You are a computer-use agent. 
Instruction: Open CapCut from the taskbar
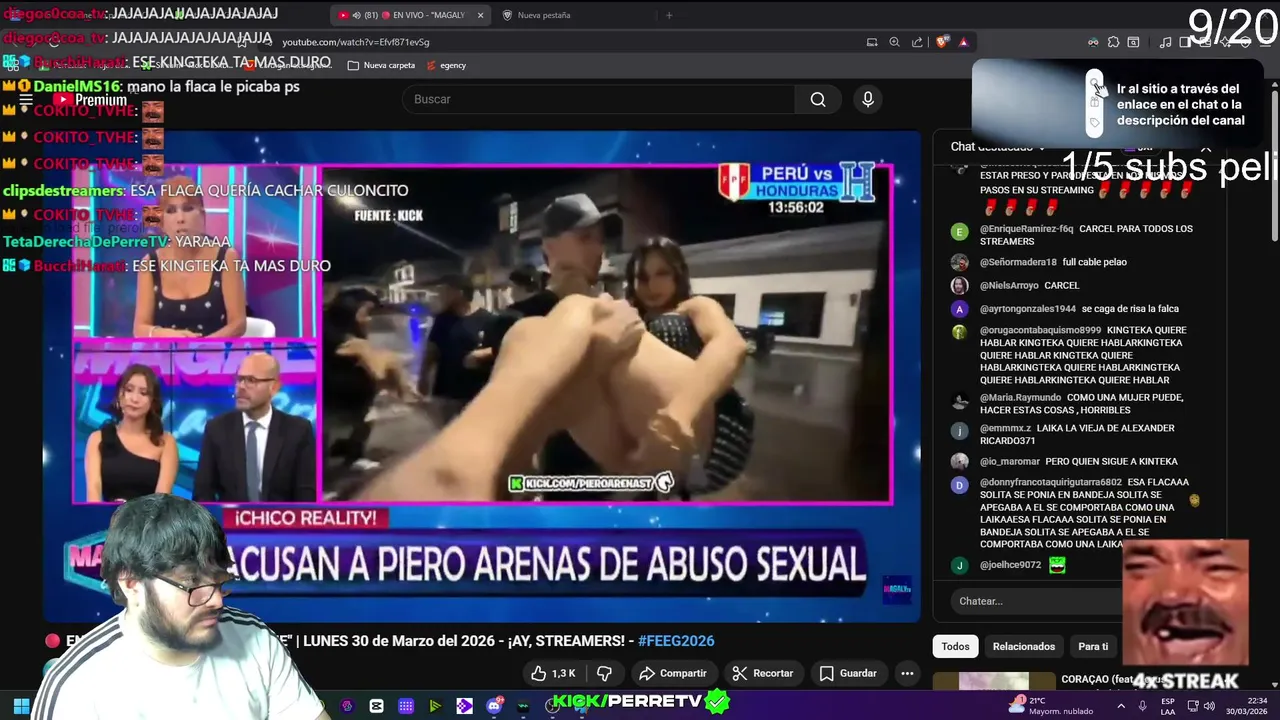pos(376,706)
